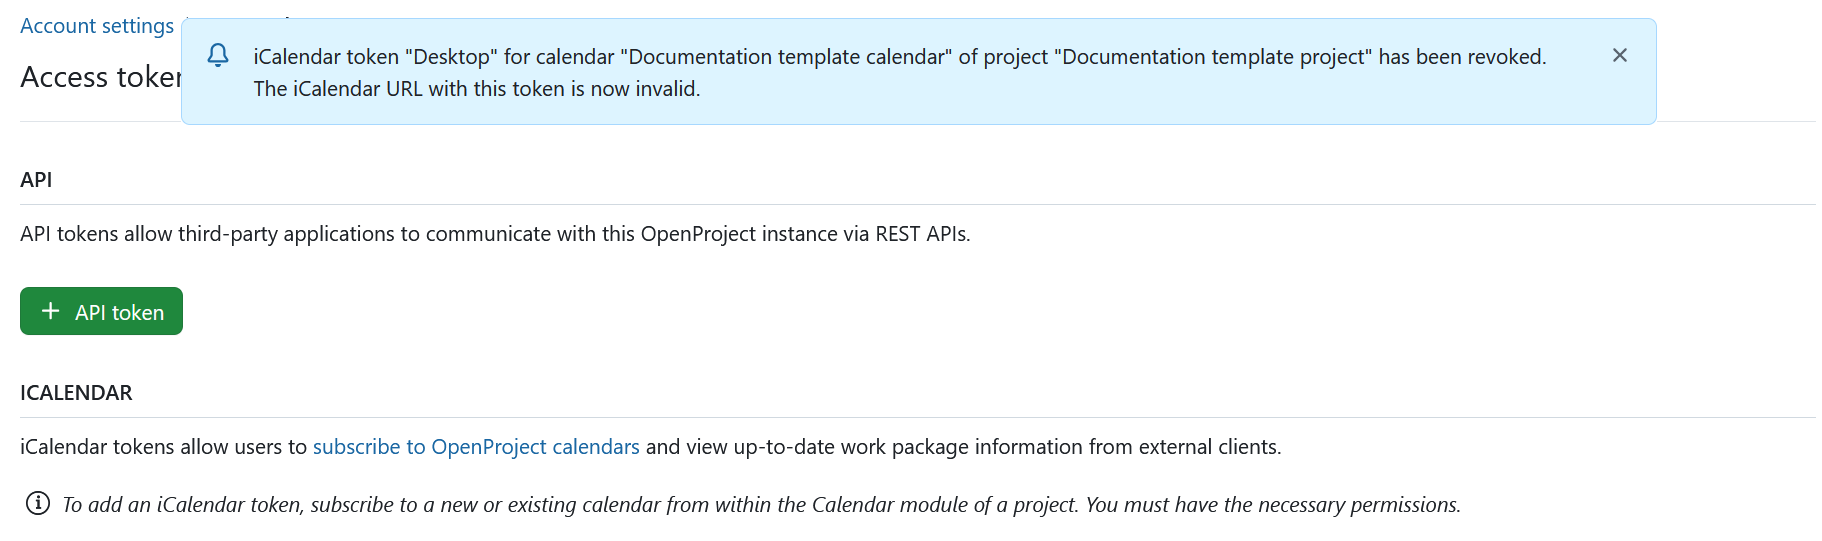
Task: Click the API tokens description sentence
Action: 495,234
